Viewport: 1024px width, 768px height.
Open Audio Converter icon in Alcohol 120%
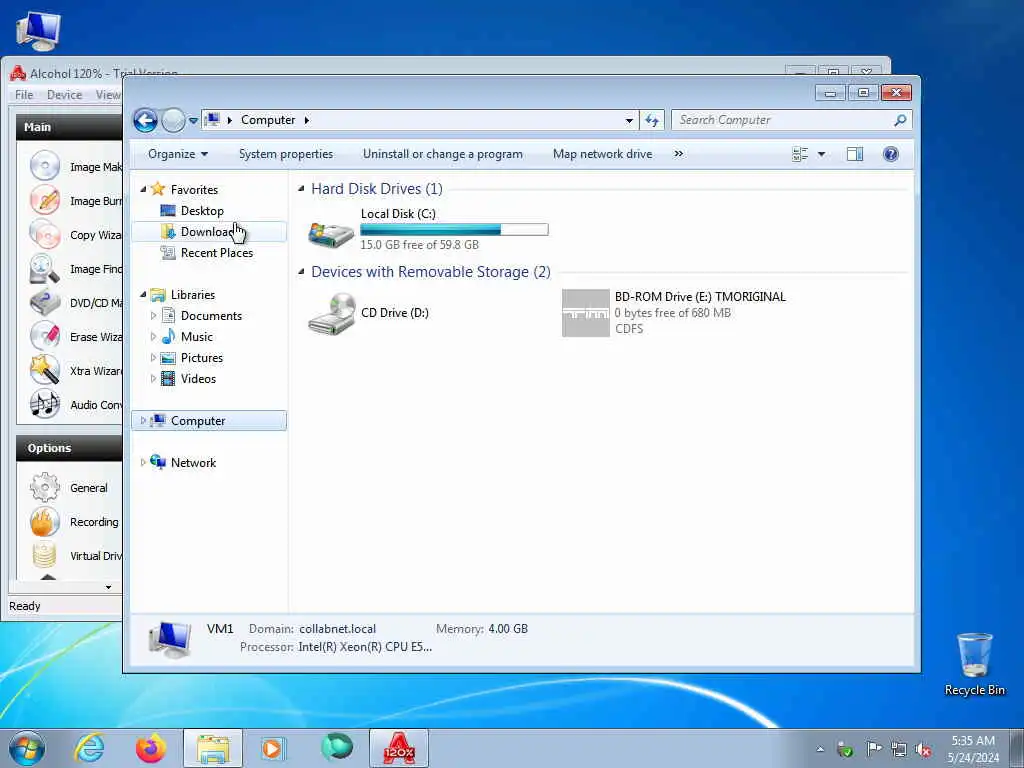(44, 404)
